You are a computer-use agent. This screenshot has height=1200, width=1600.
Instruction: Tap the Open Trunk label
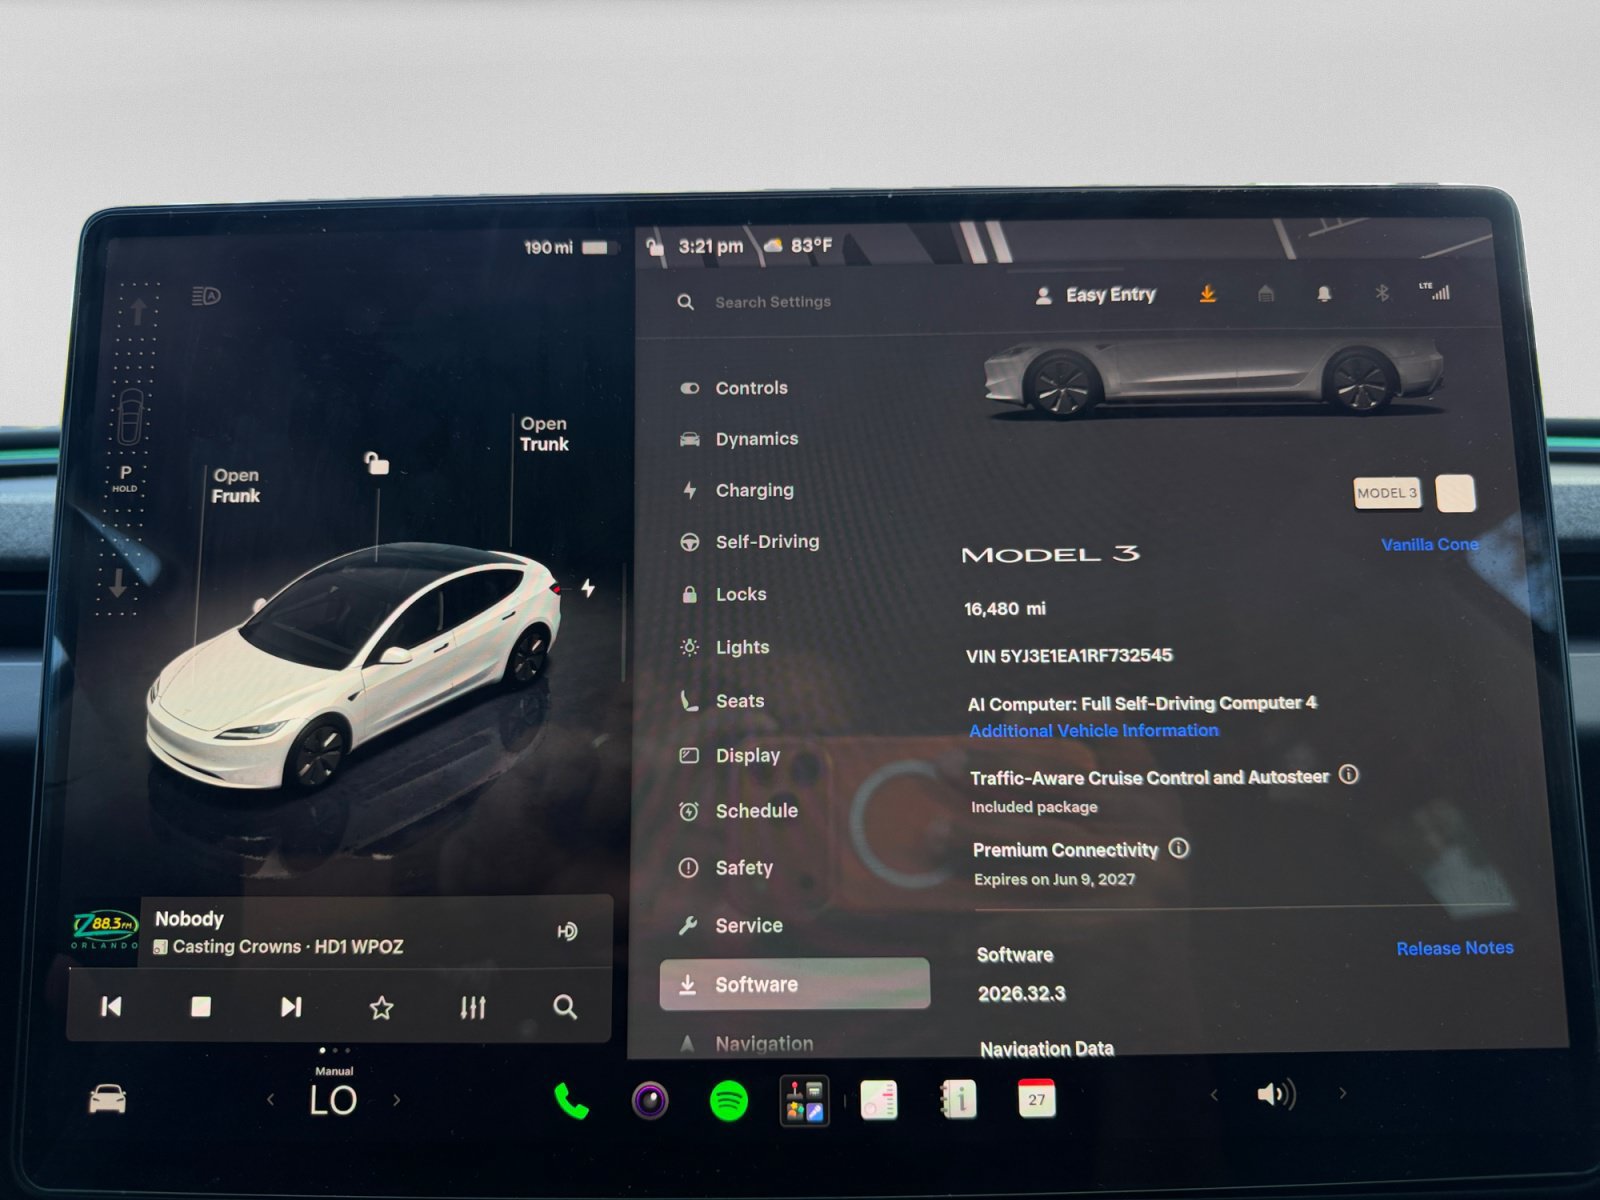(544, 434)
